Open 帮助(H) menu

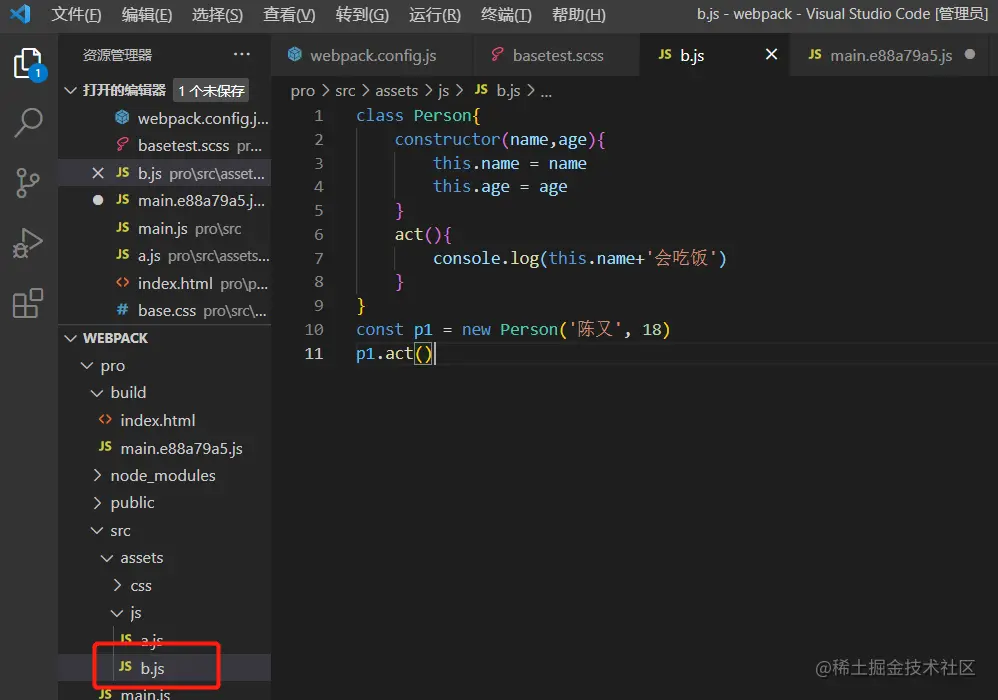coord(579,14)
